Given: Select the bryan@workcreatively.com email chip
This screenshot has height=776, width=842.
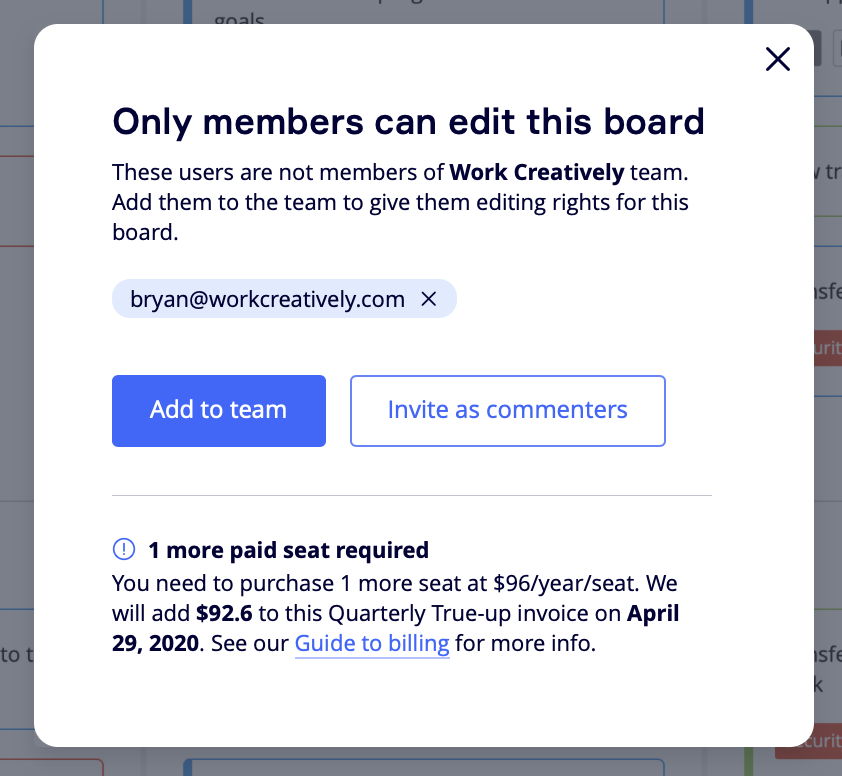Looking at the screenshot, I should (x=267, y=299).
